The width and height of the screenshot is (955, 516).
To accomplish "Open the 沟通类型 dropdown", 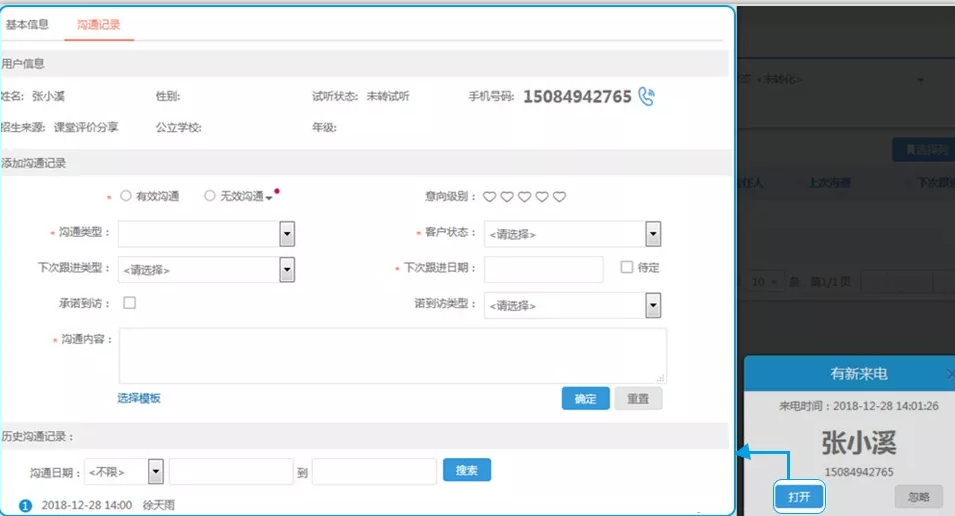I will 286,233.
